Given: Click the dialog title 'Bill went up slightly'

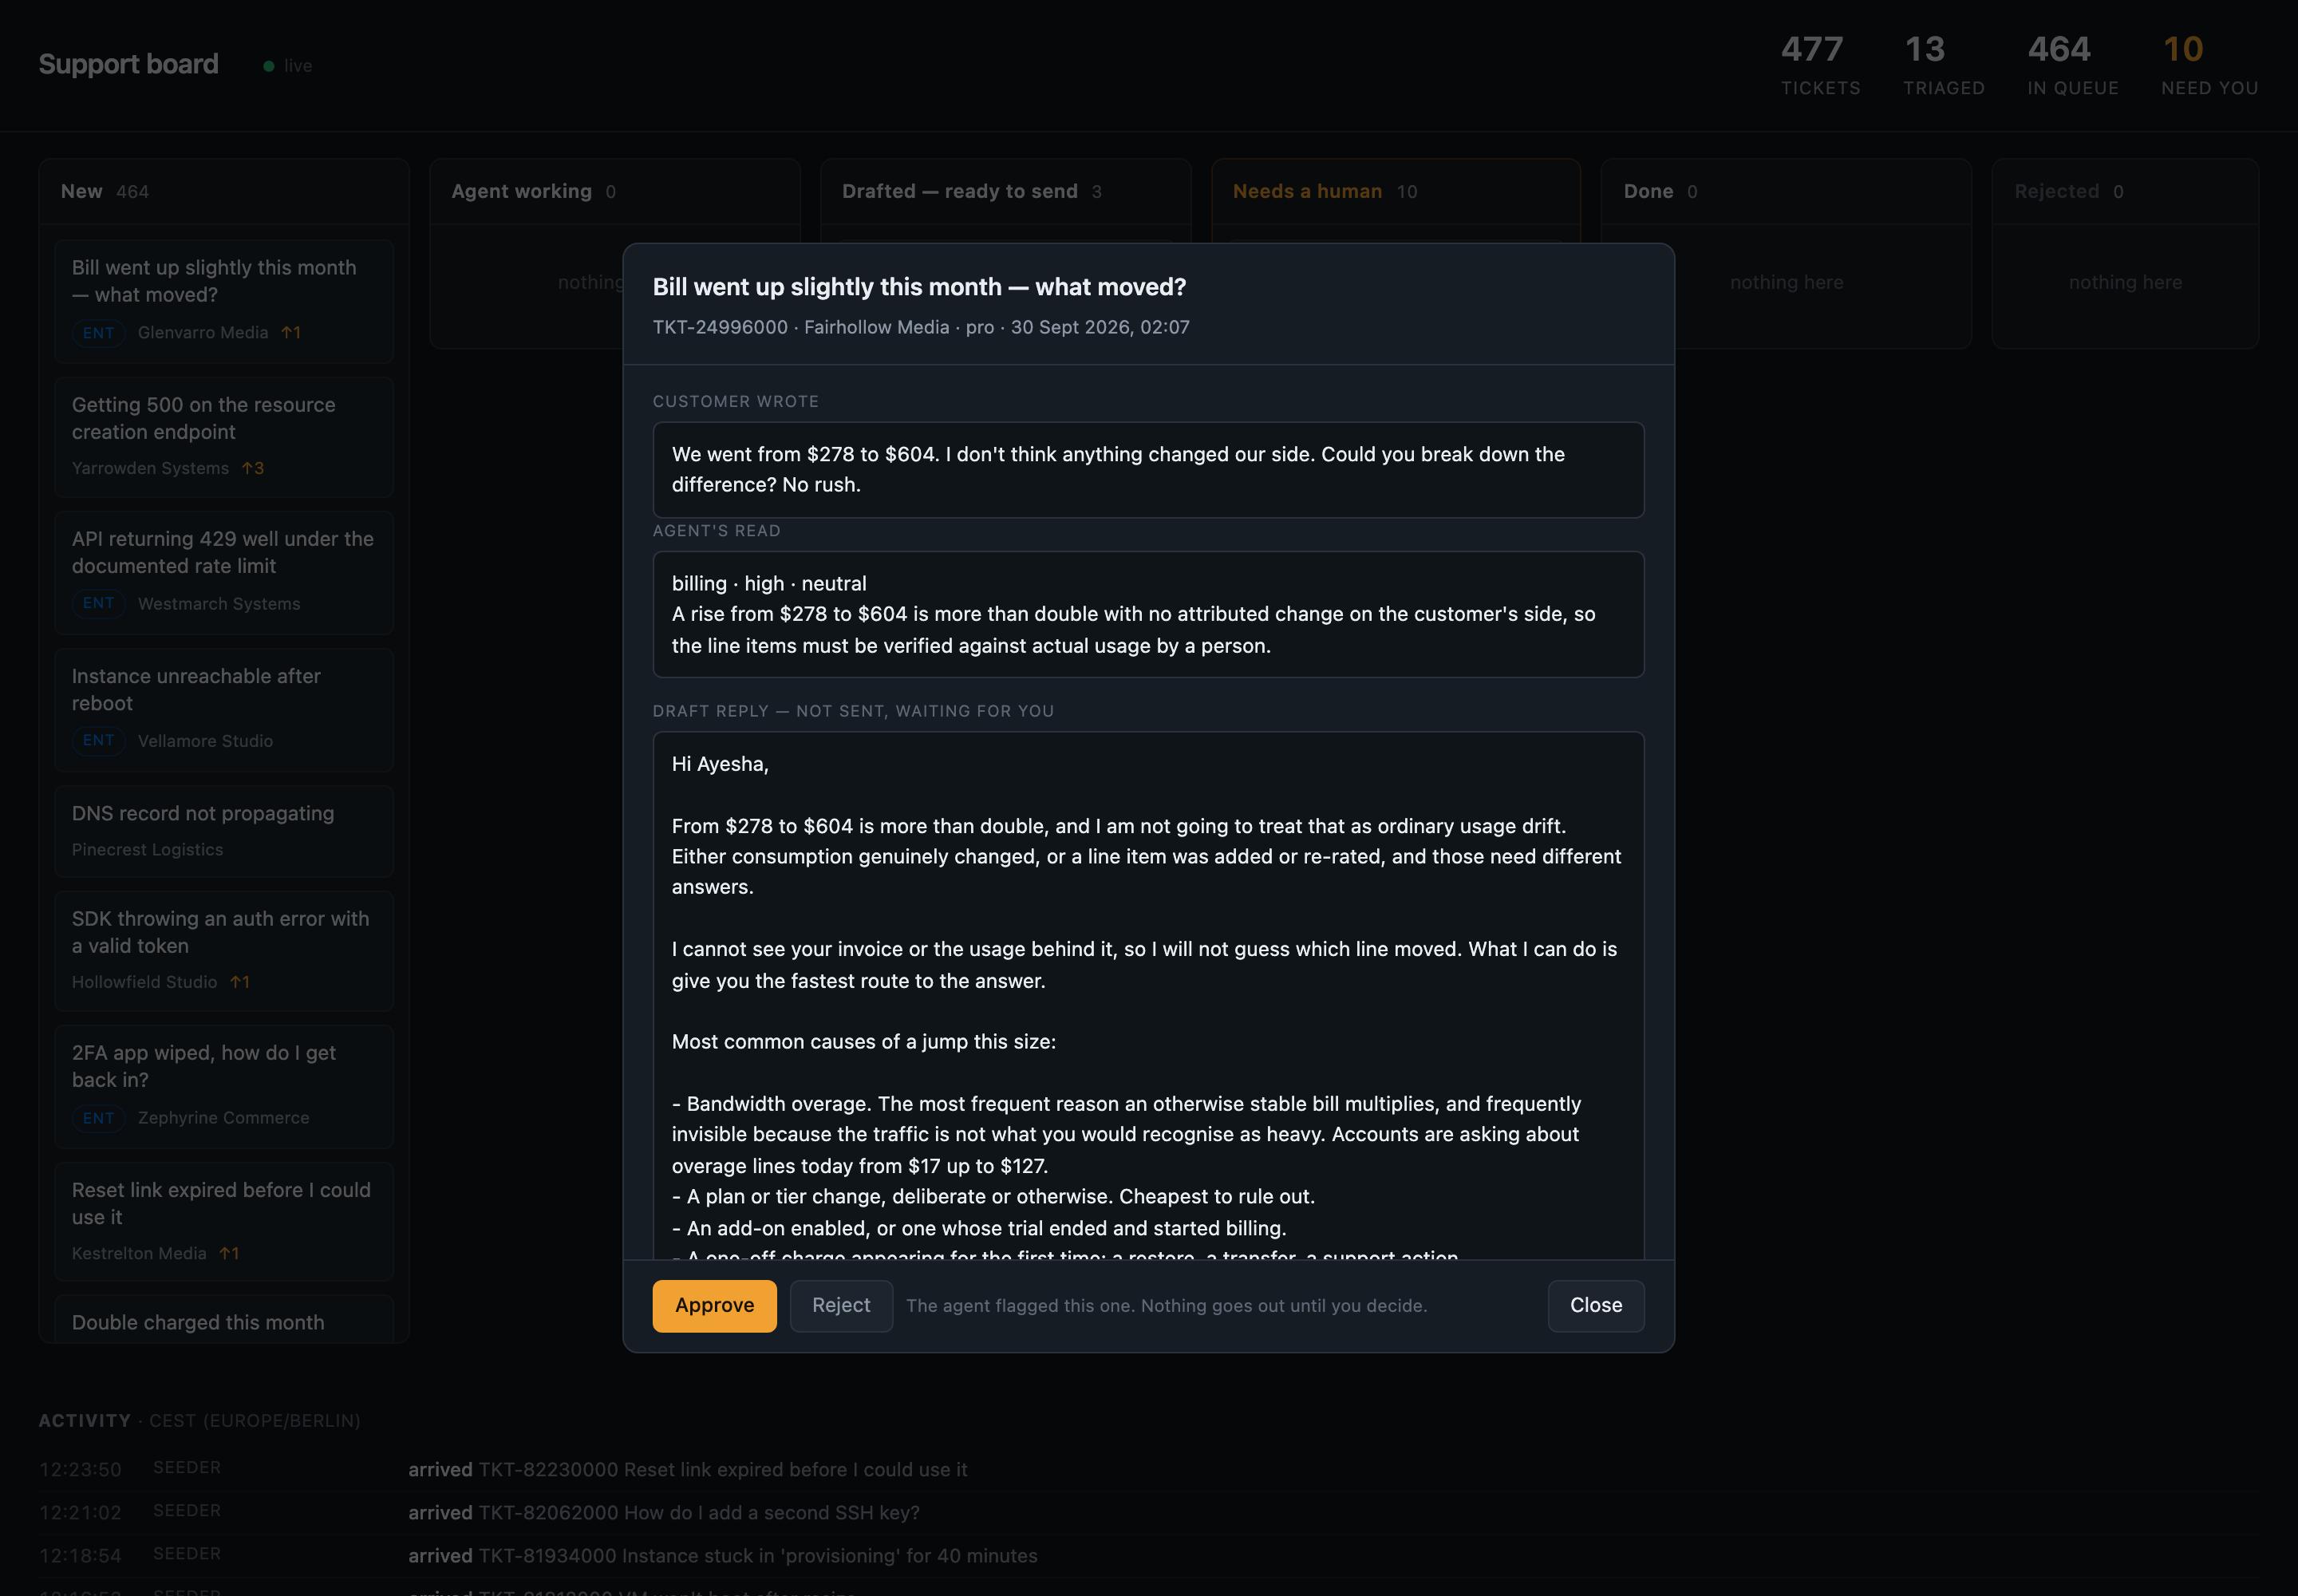Looking at the screenshot, I should pos(919,287).
